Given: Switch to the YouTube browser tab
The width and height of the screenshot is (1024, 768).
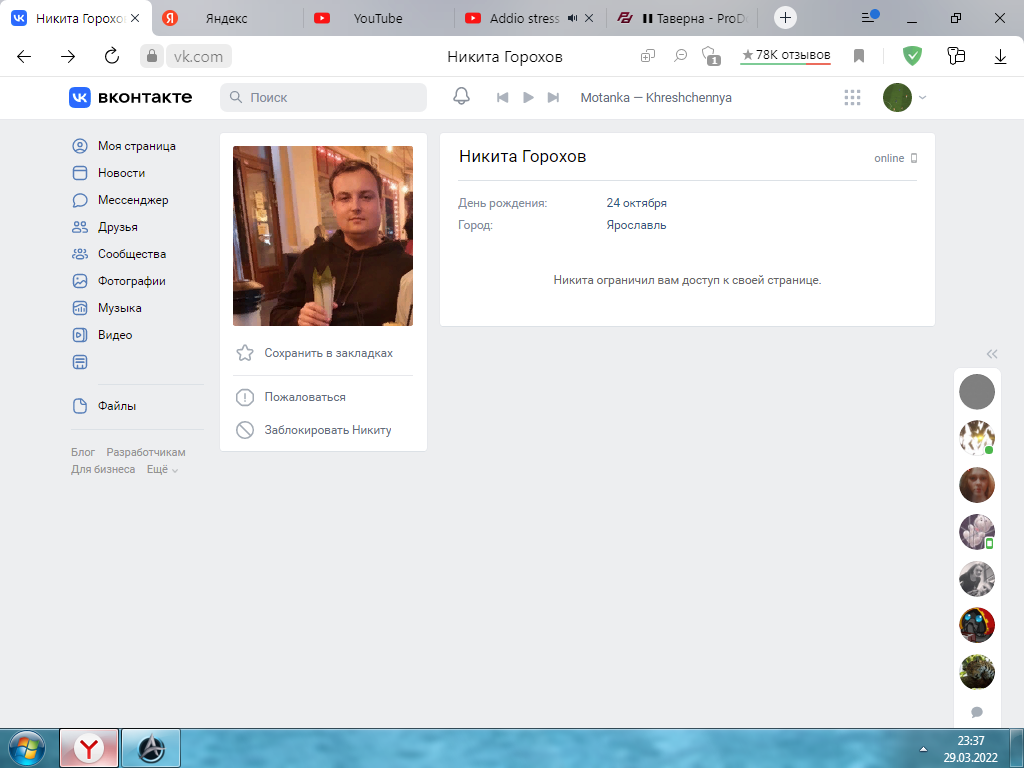Looking at the screenshot, I should 377,18.
